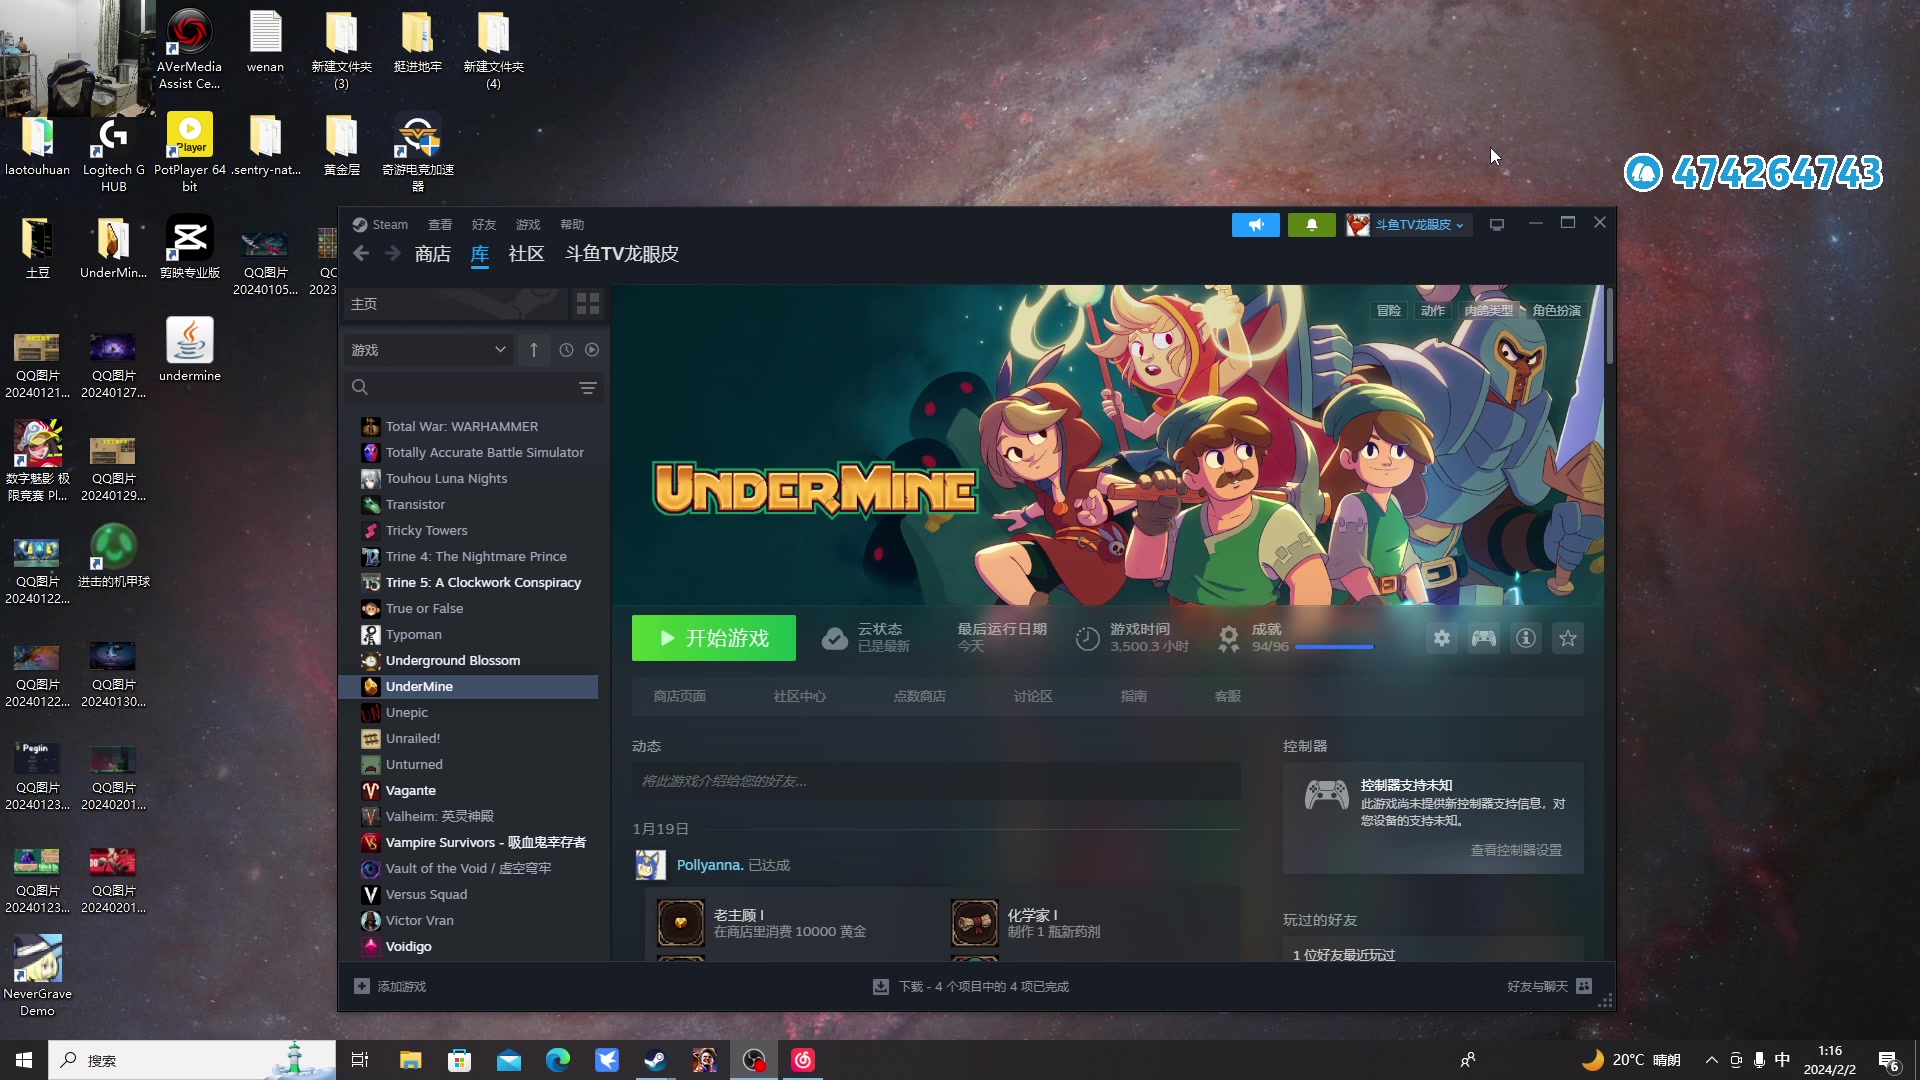
Task: Open the 好友 menu
Action: [x=484, y=225]
